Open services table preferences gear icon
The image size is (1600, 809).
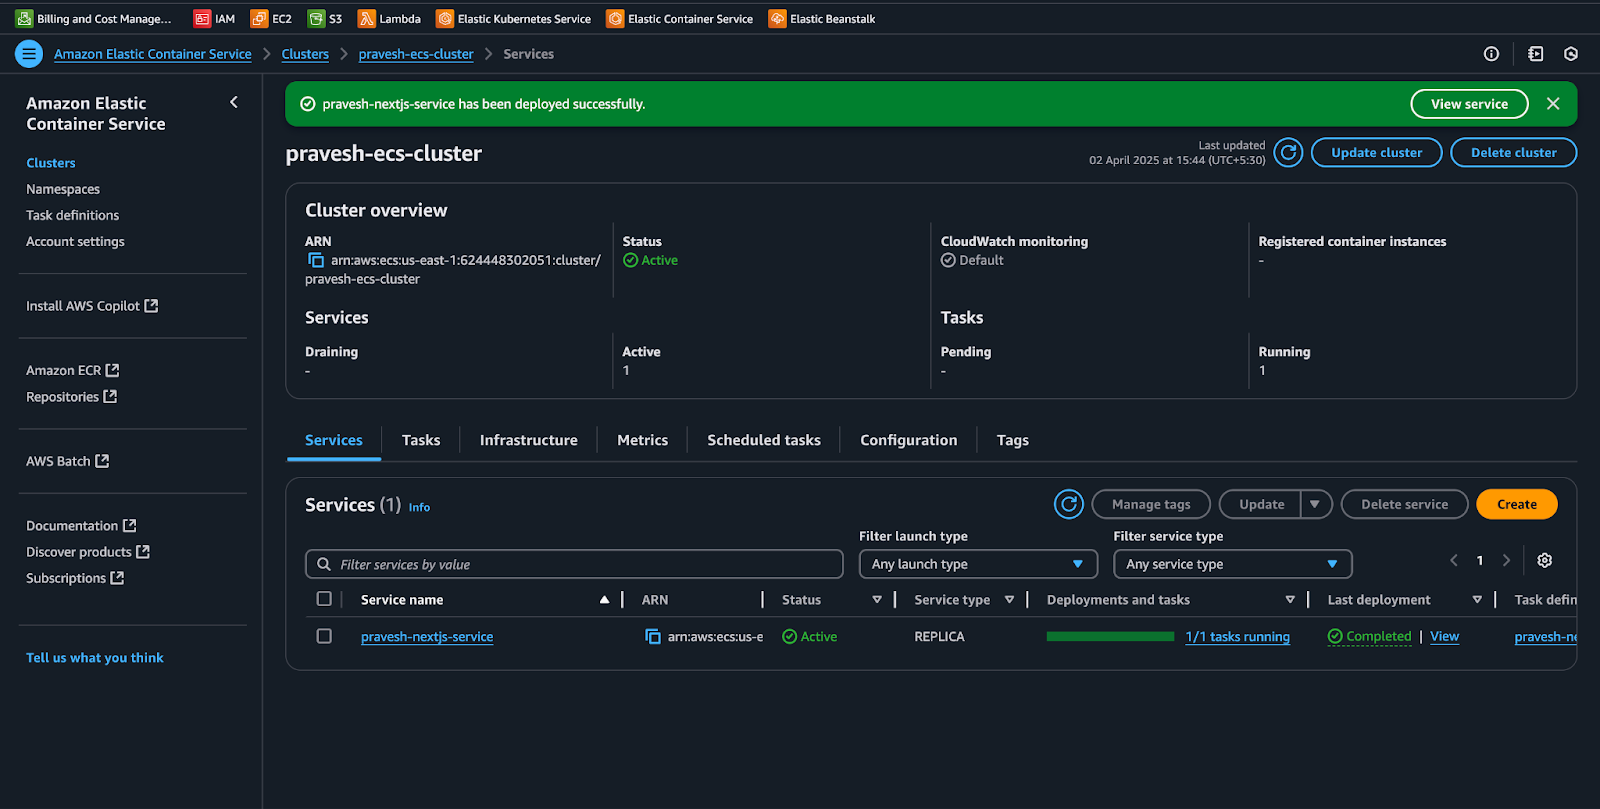coord(1544,561)
